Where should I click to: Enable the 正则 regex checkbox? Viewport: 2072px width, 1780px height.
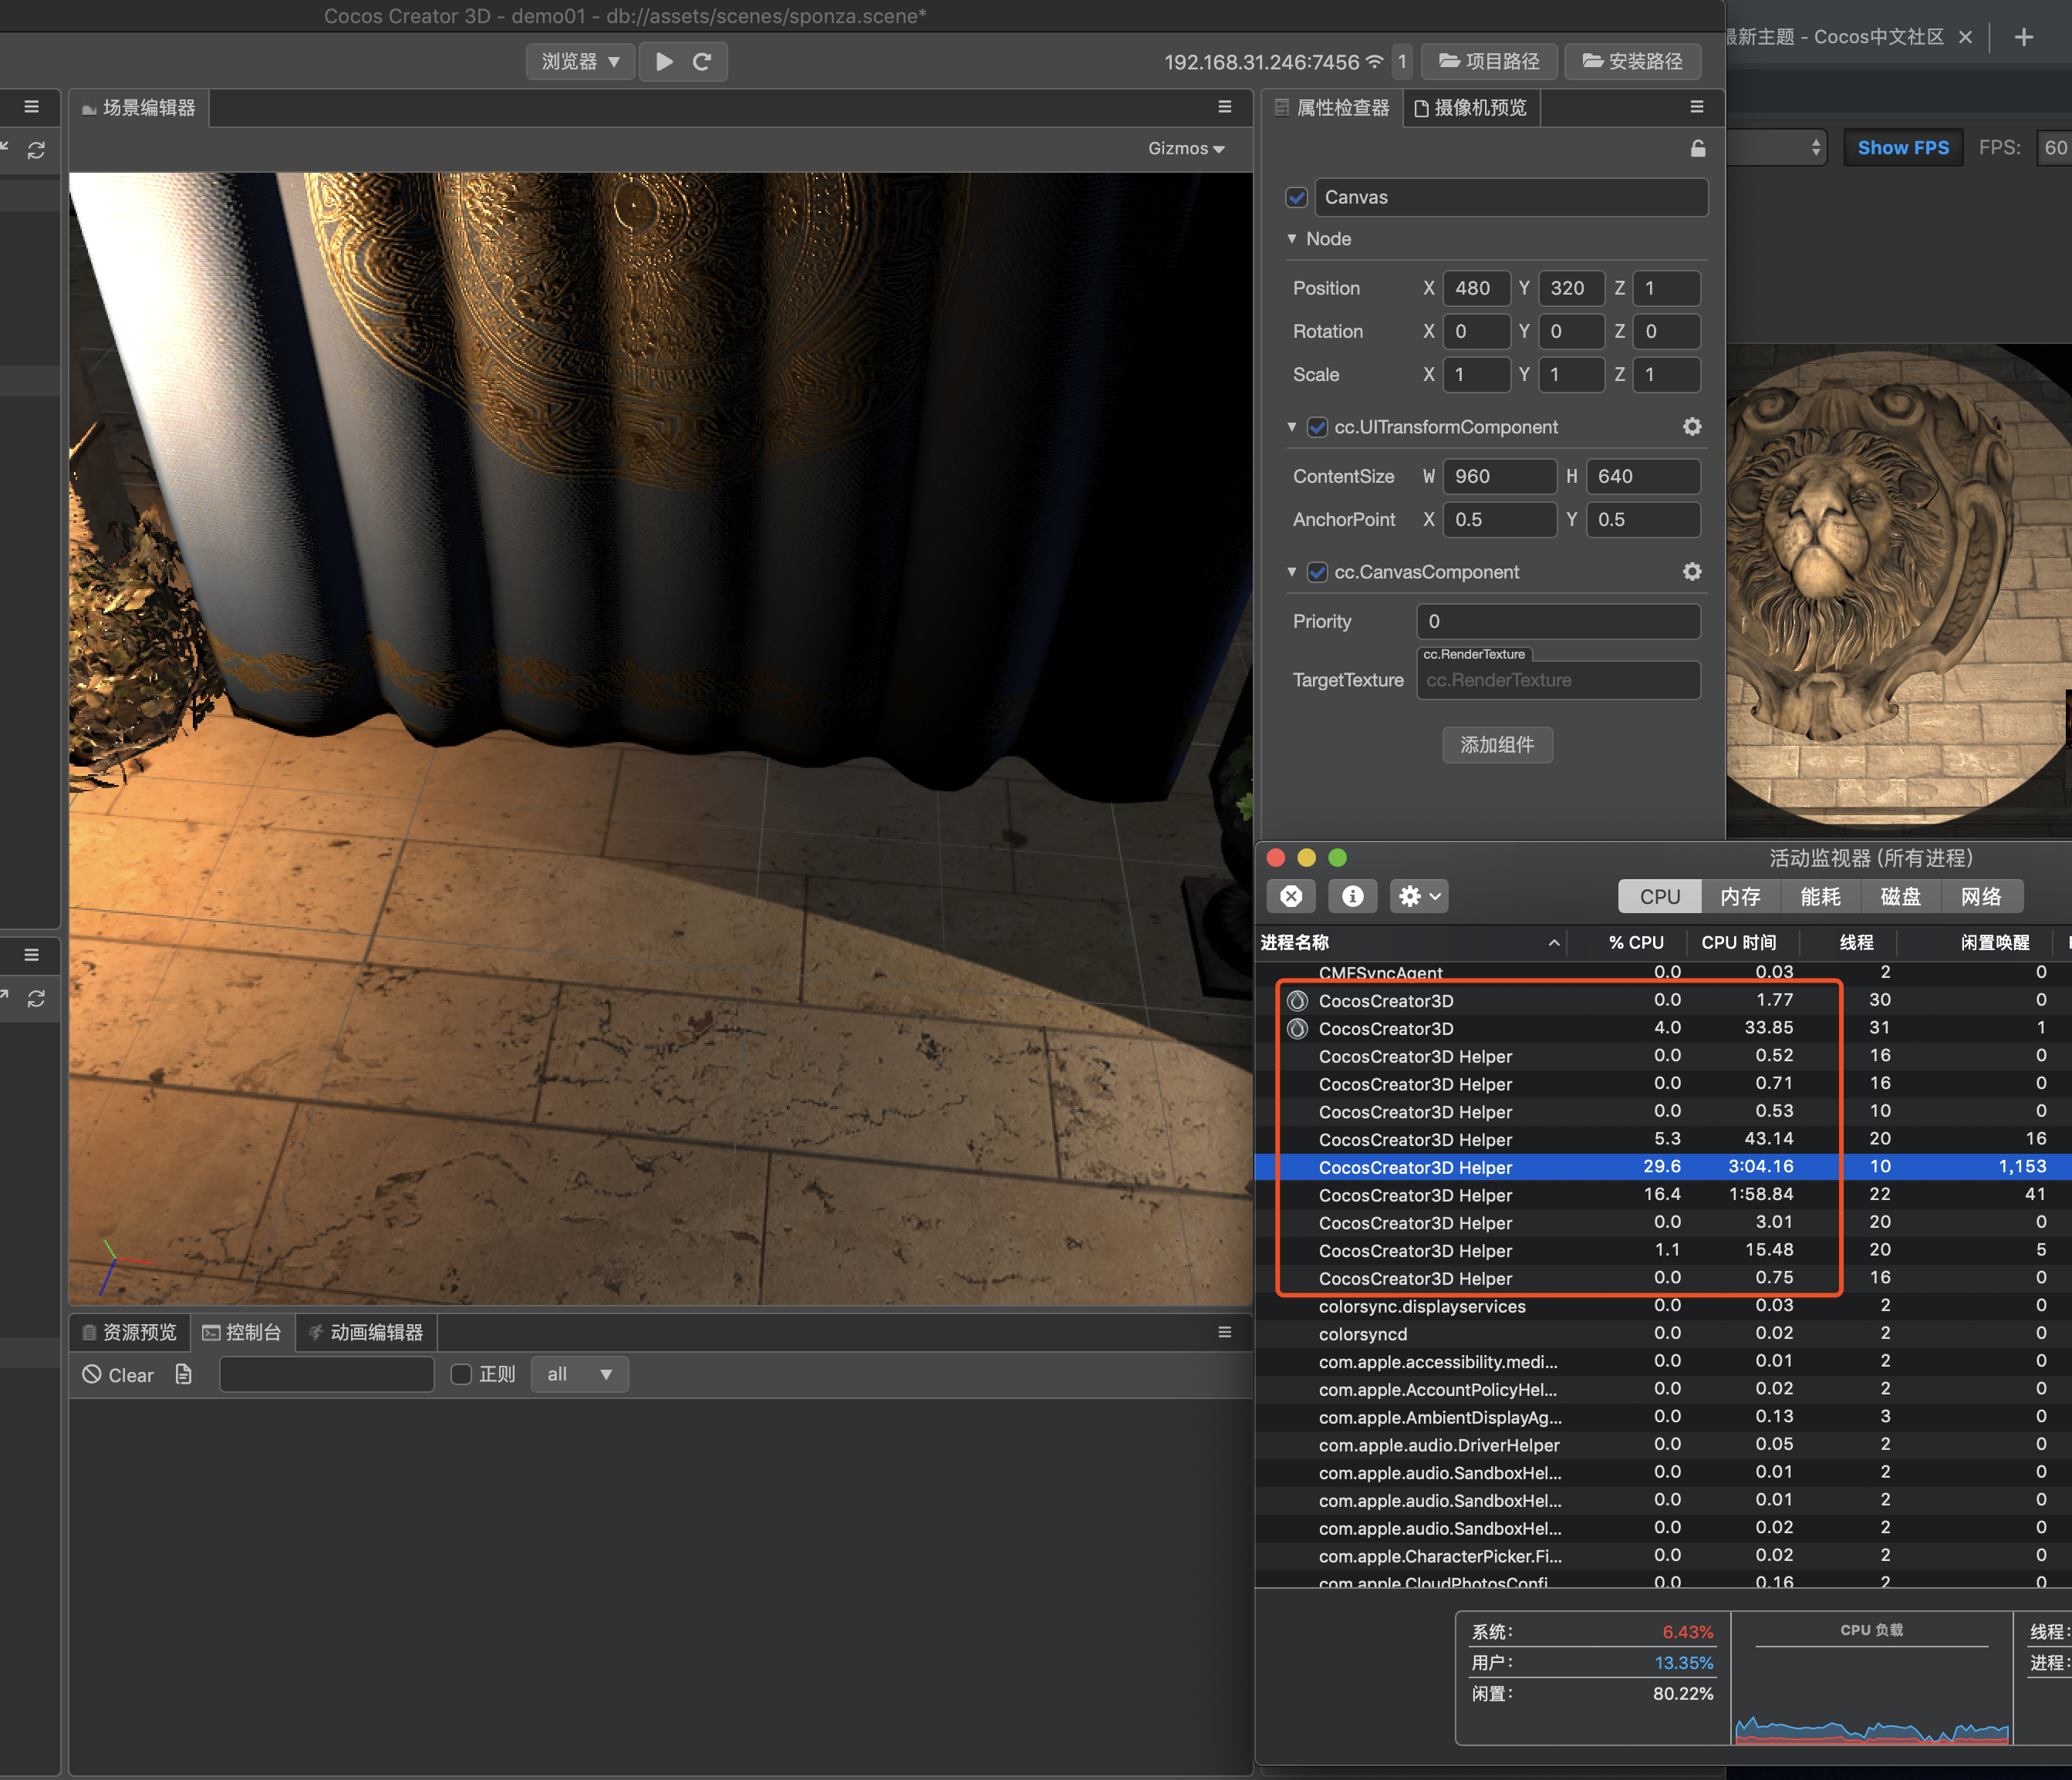click(x=461, y=1374)
